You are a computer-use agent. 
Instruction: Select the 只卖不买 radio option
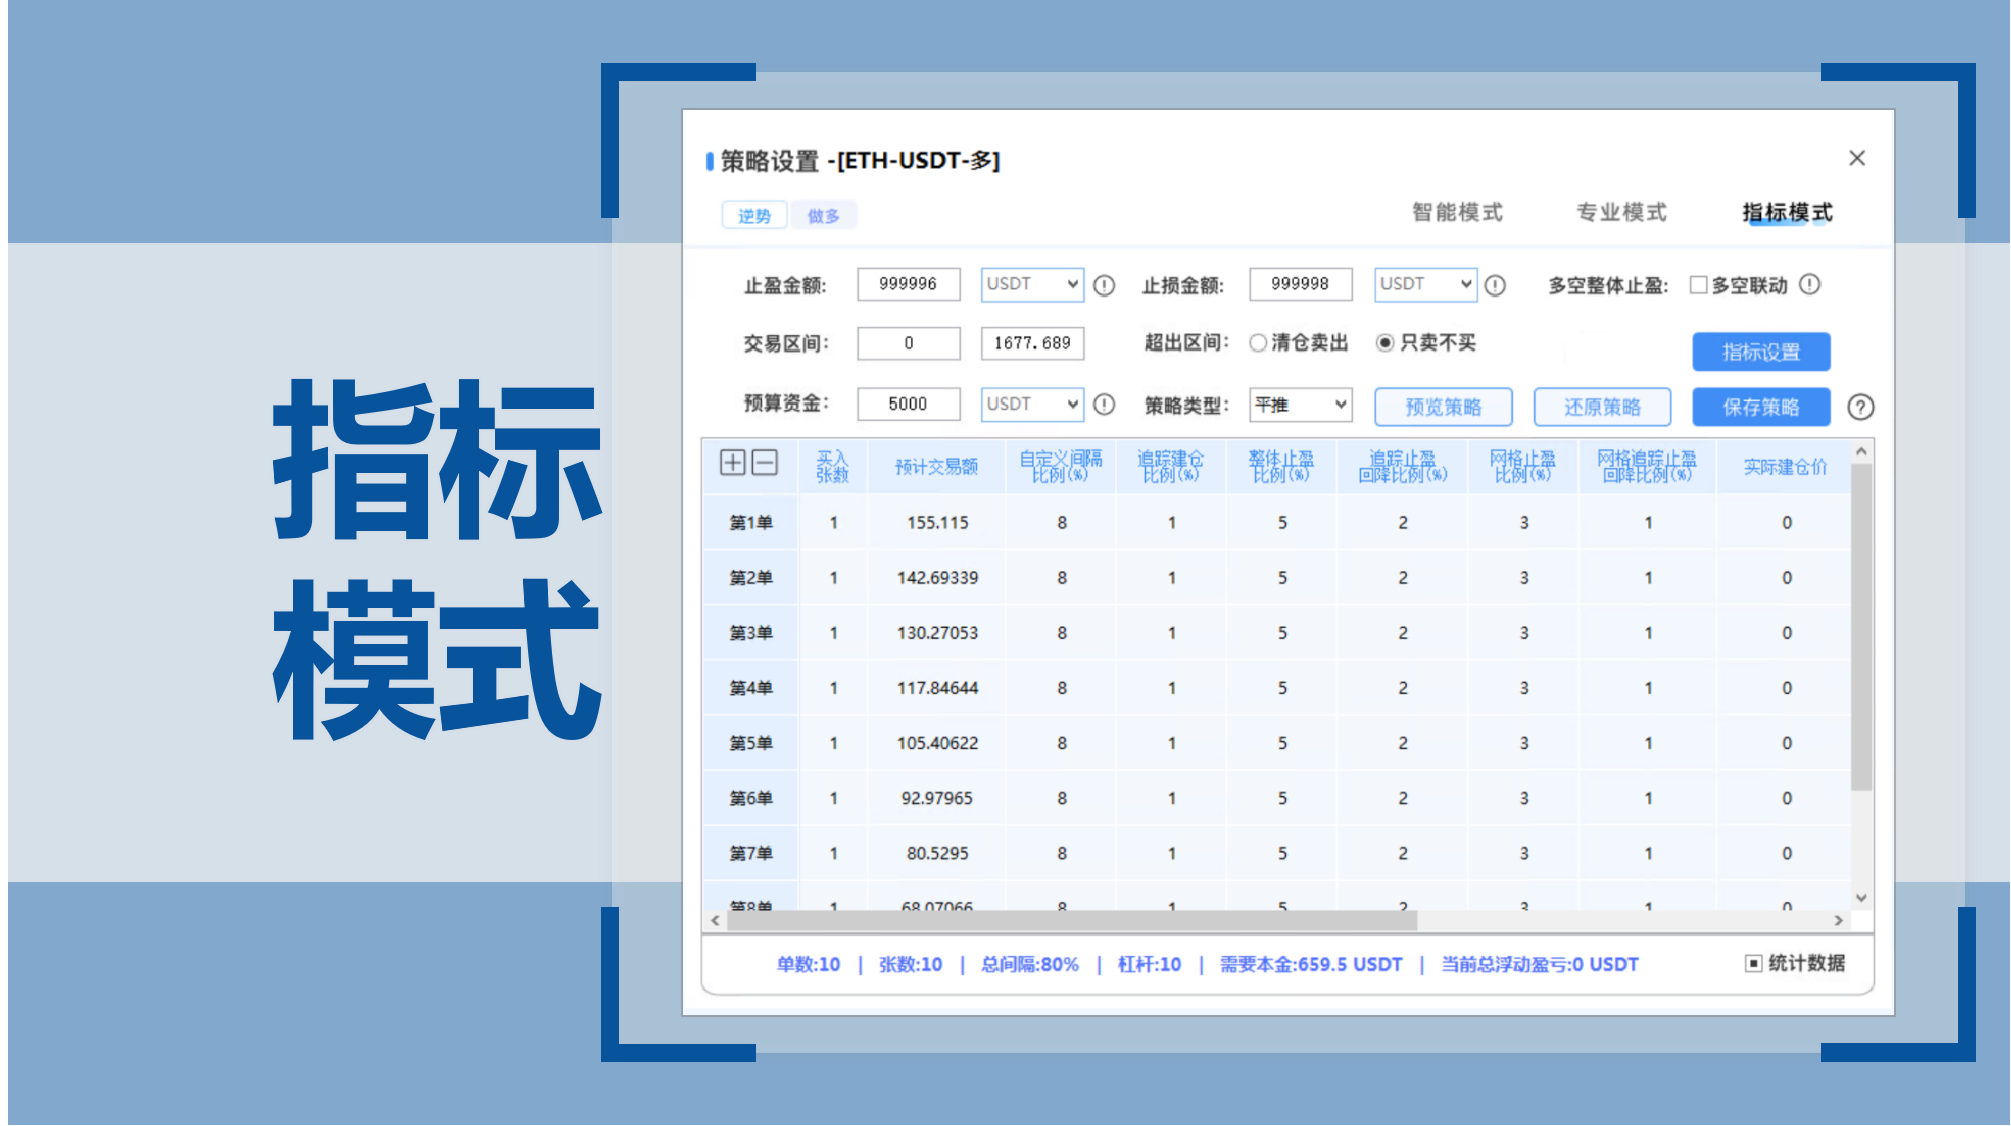coord(1385,343)
